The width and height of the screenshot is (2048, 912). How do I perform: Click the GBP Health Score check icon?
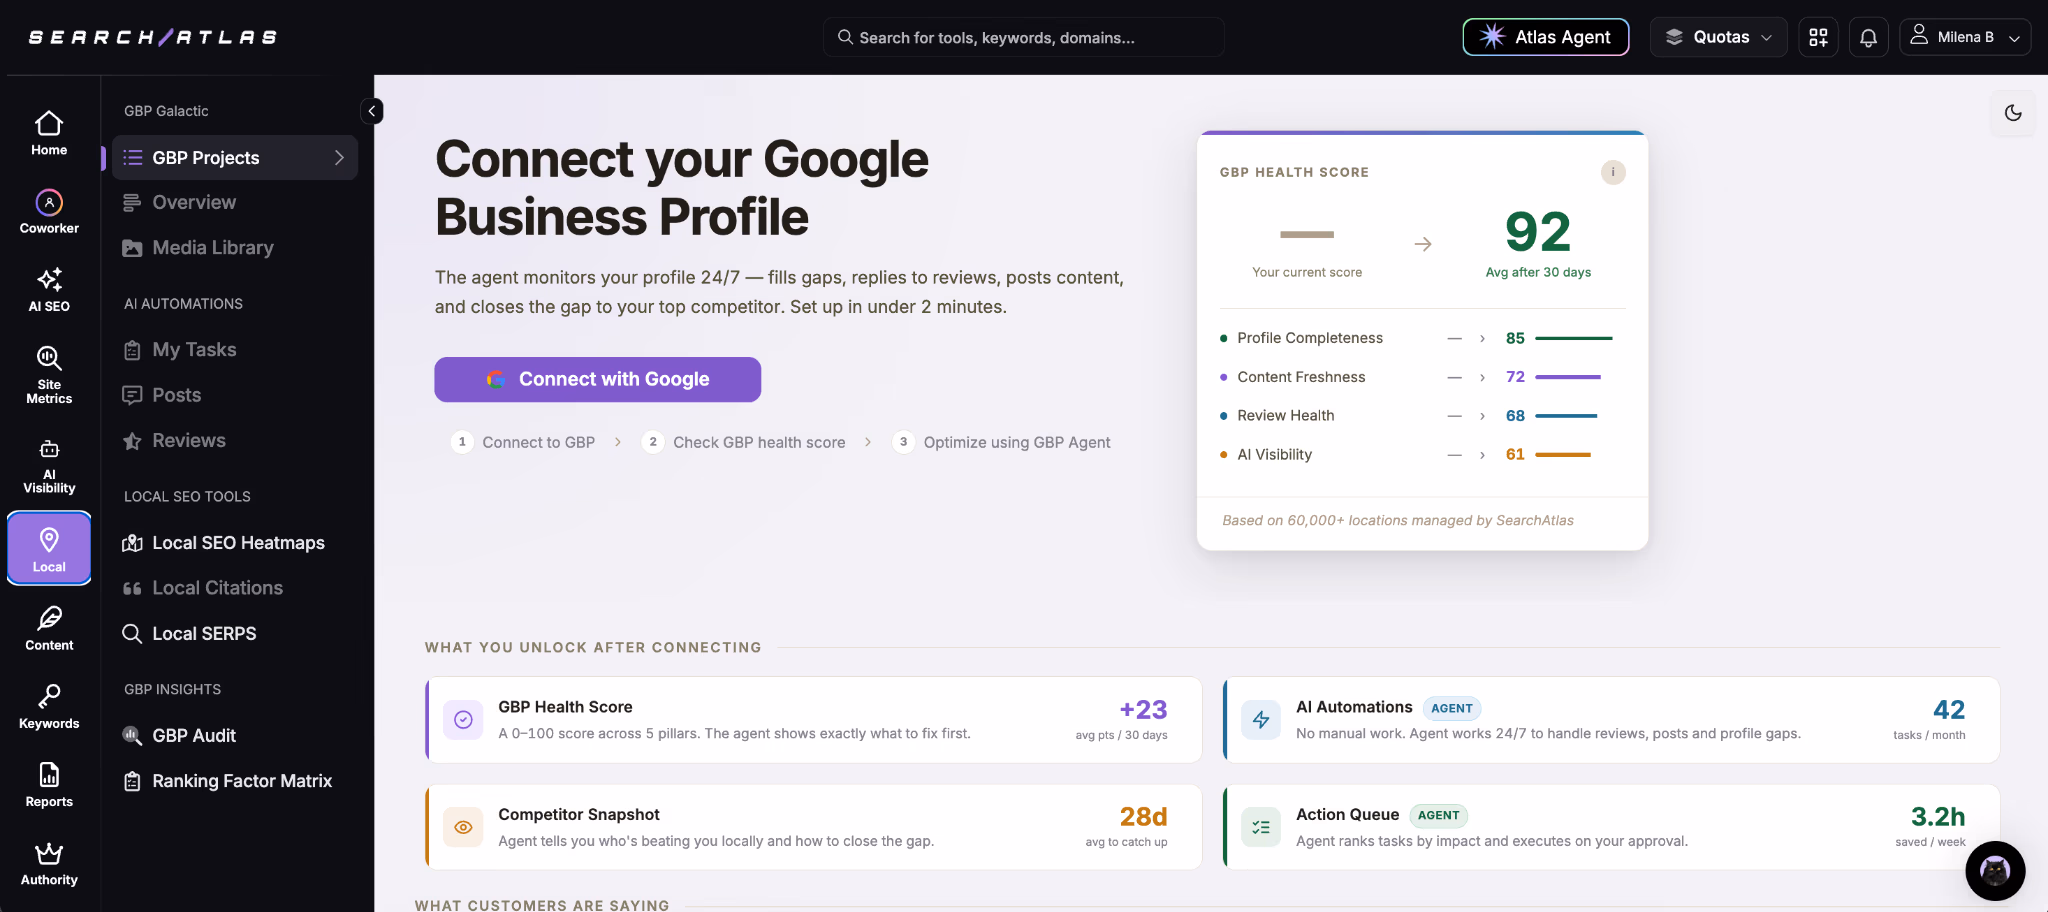pos(463,720)
